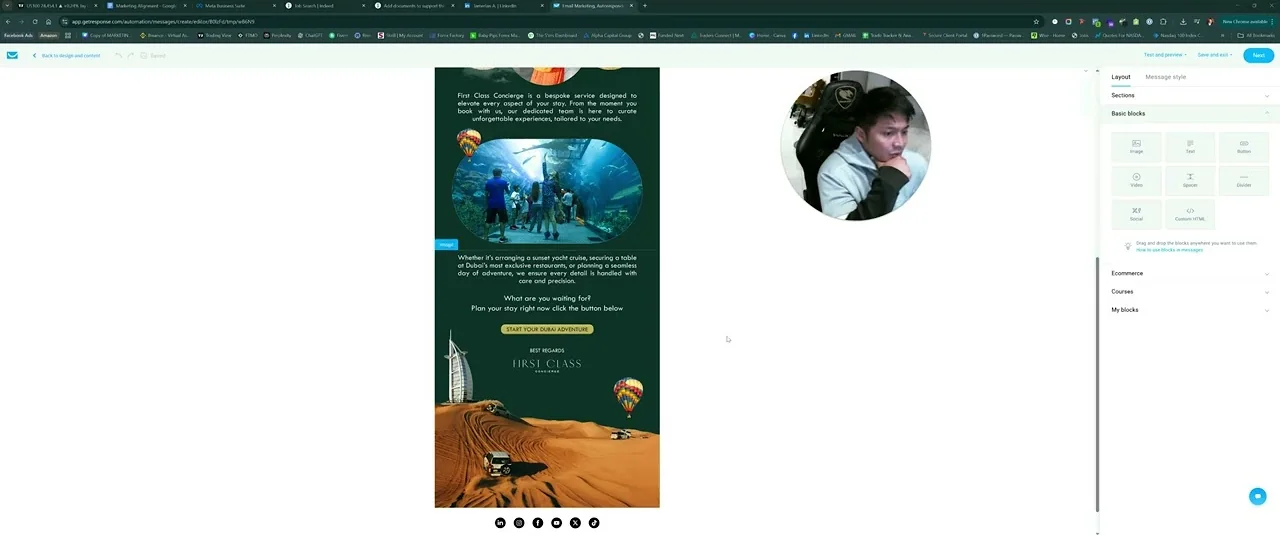This screenshot has height=536, width=1280.
Task: Select the Video block
Action: (1136, 180)
